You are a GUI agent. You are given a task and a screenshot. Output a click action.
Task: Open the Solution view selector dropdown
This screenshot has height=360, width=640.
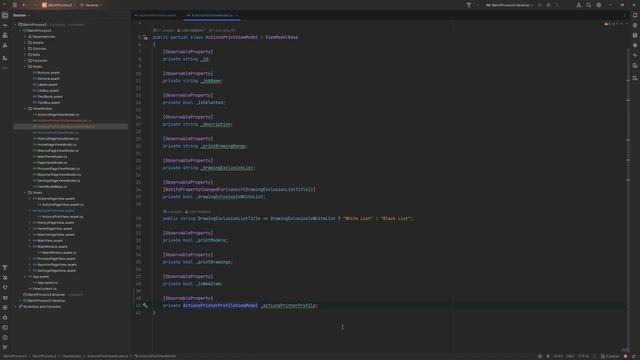[20, 15]
